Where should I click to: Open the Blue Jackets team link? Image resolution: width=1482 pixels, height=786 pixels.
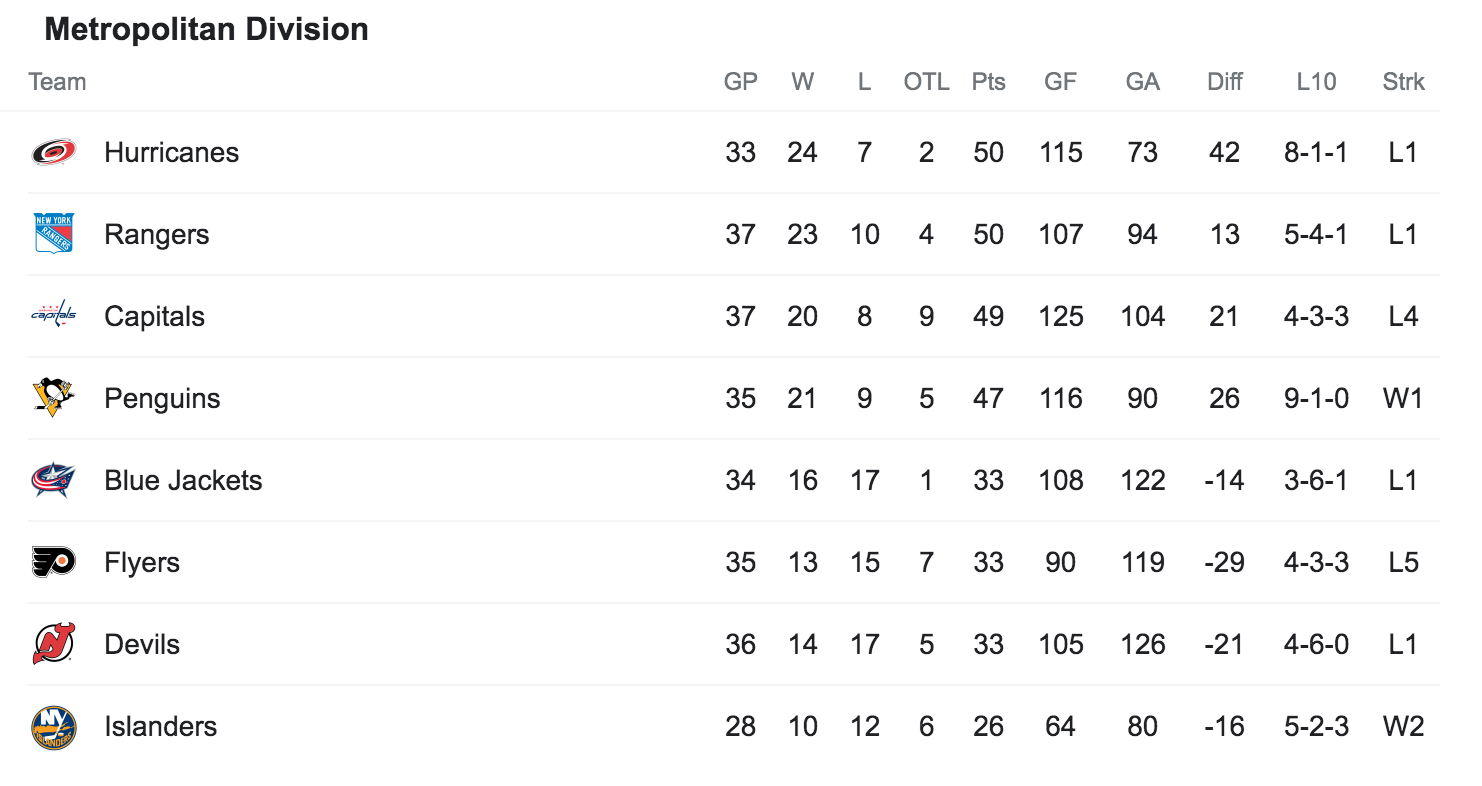point(183,480)
